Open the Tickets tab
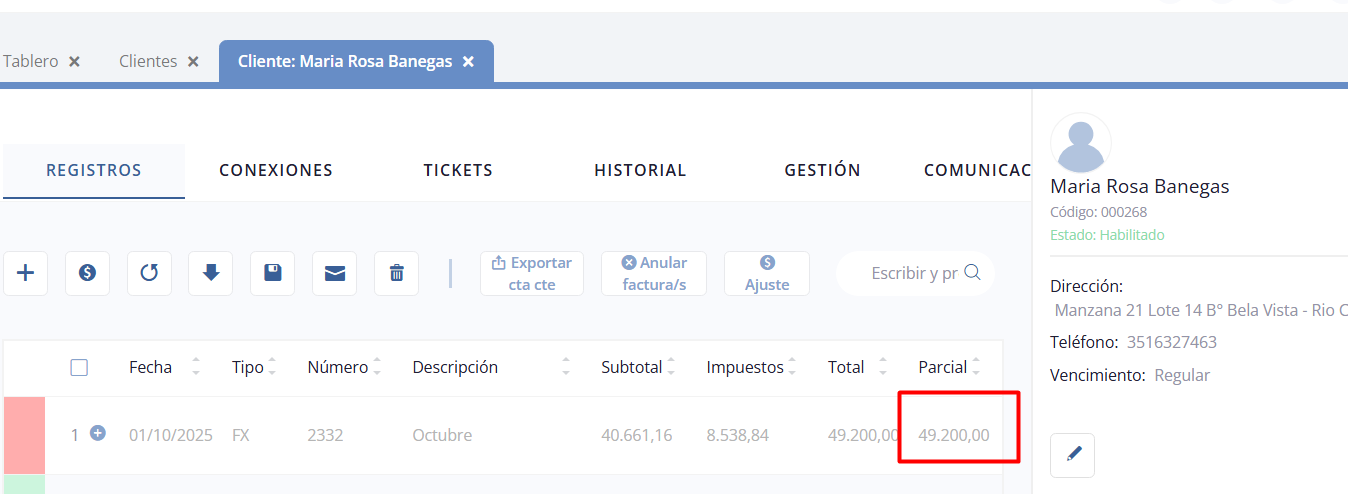Viewport: 1348px width, 494px height. (x=458, y=170)
